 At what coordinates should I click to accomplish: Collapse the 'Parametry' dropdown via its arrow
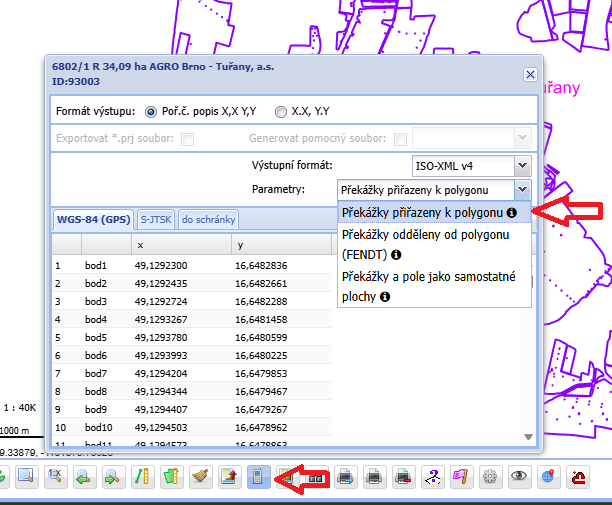523,190
